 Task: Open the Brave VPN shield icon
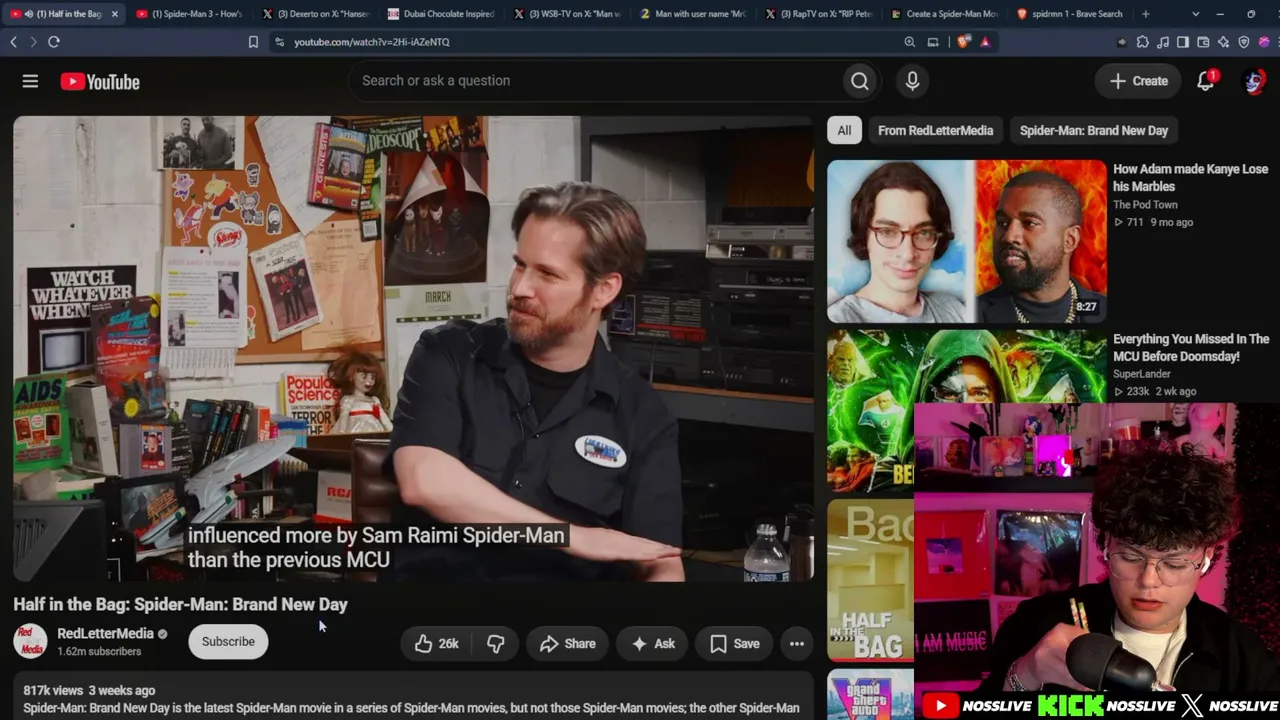click(1244, 42)
